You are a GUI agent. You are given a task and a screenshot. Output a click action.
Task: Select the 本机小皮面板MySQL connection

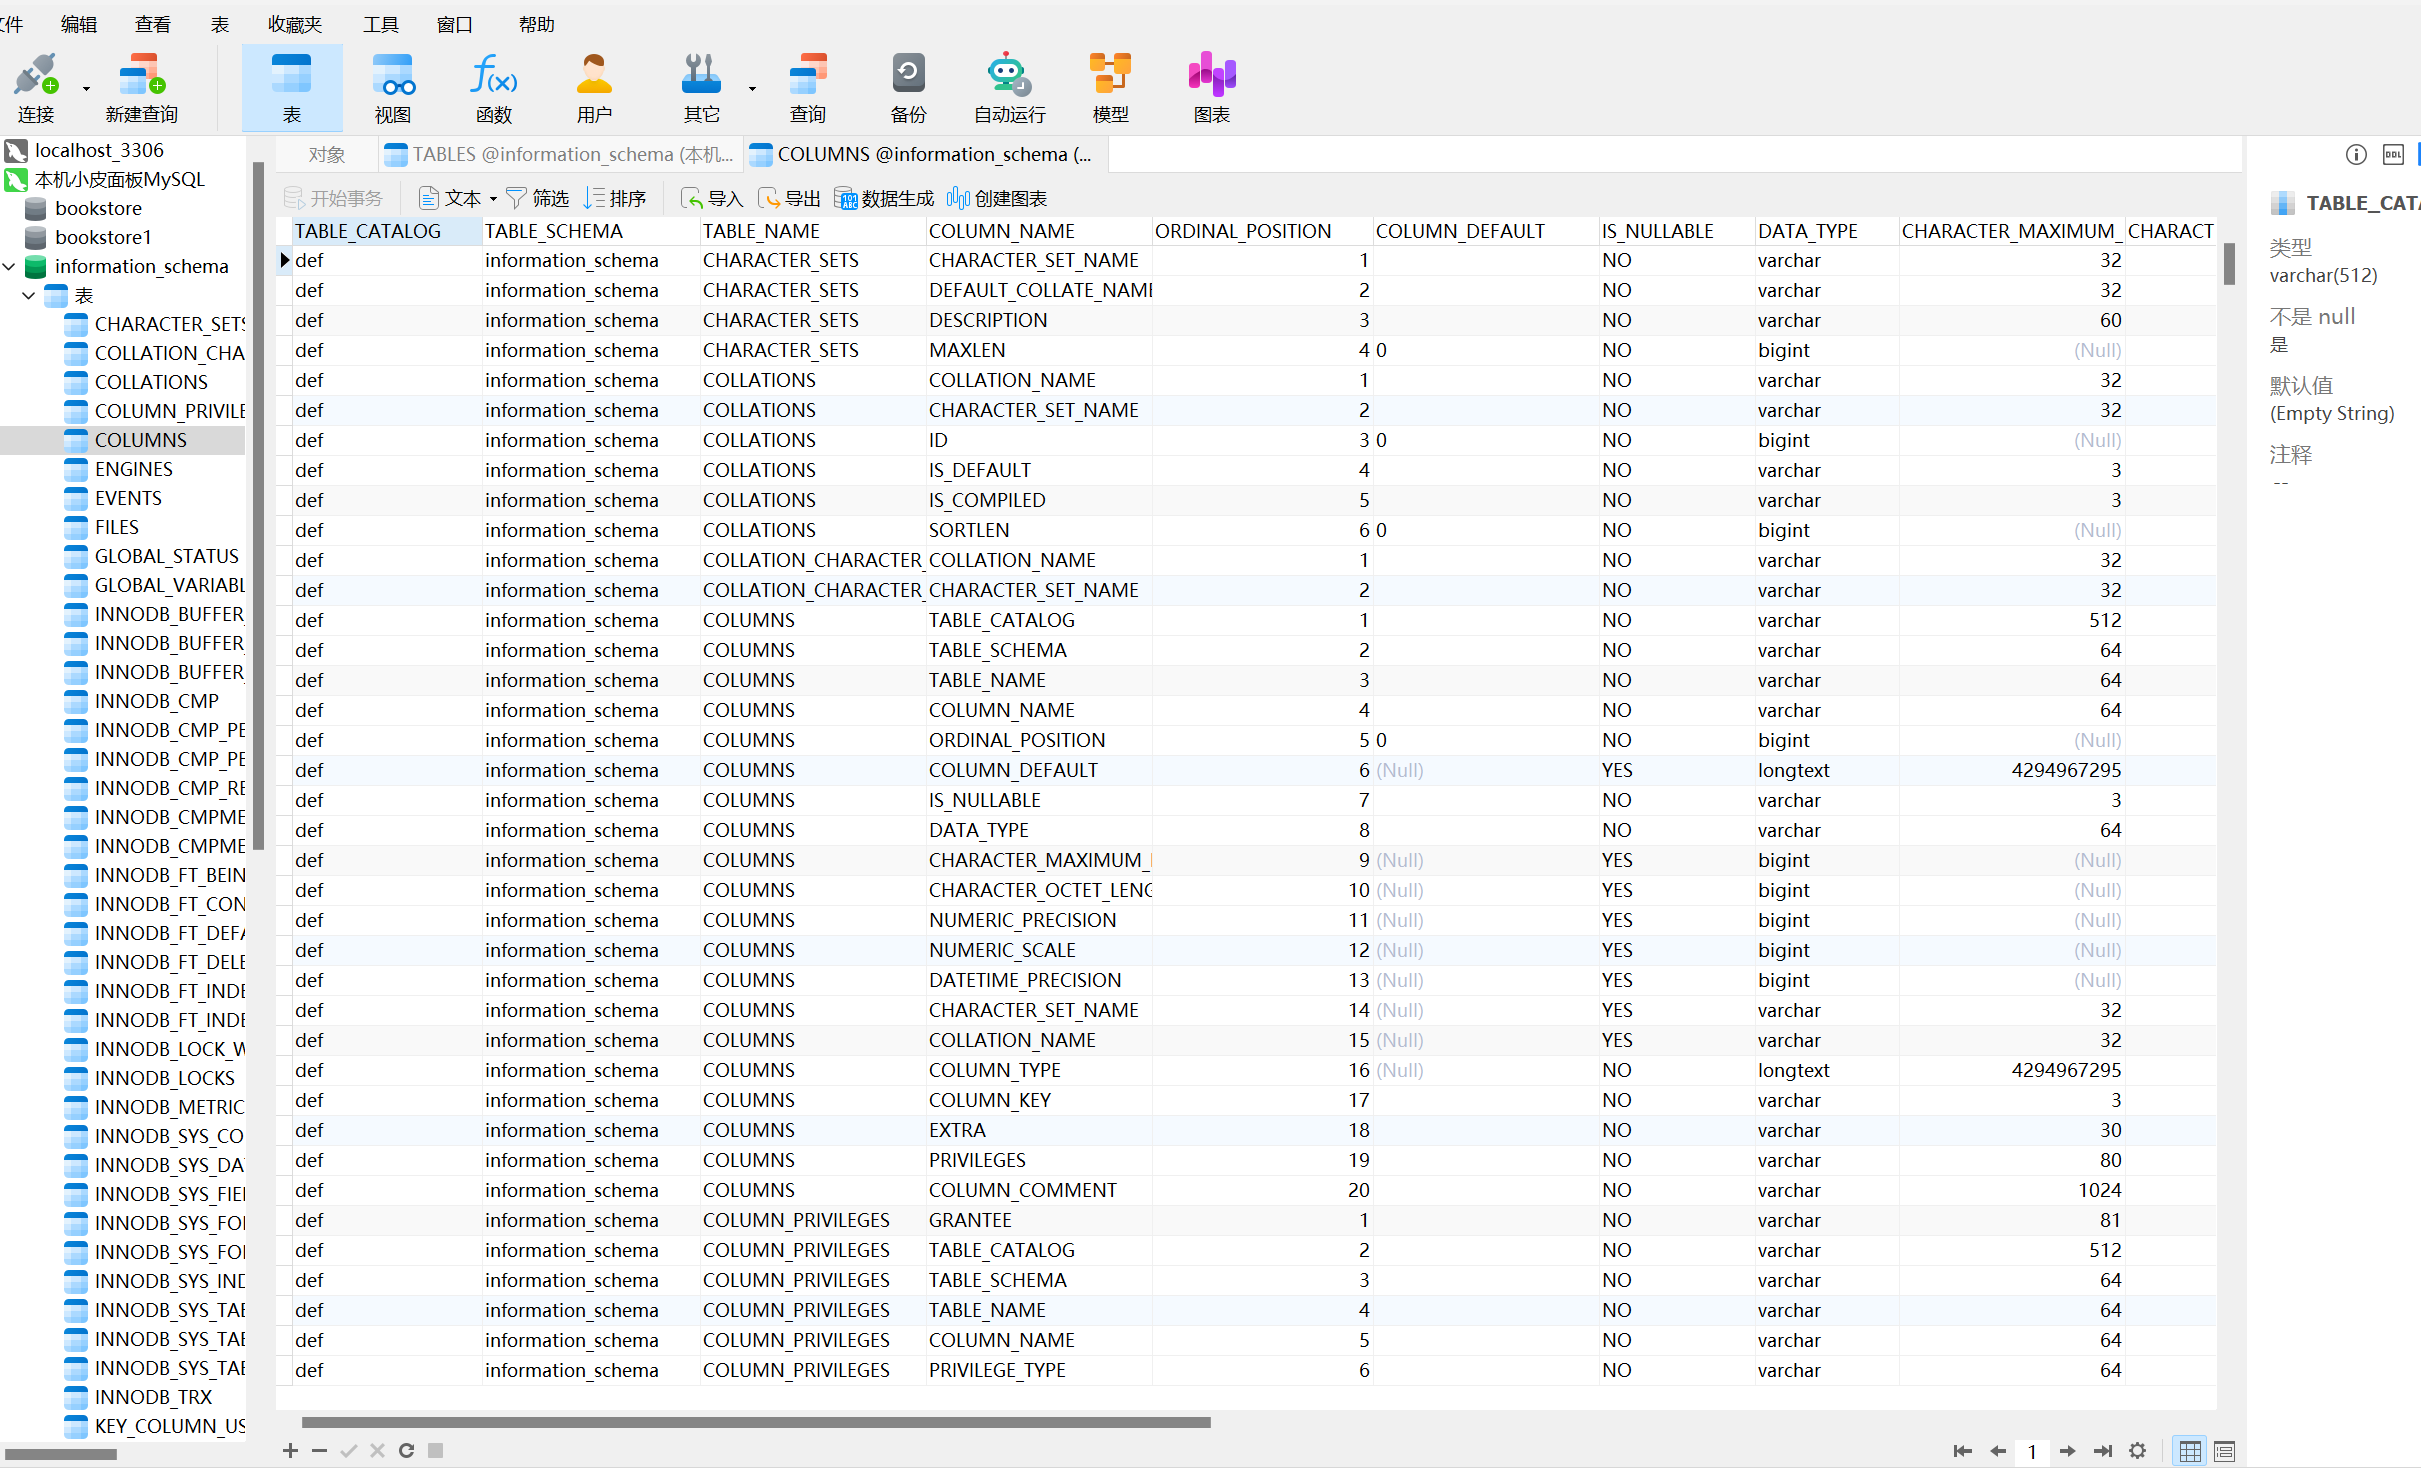(x=119, y=180)
